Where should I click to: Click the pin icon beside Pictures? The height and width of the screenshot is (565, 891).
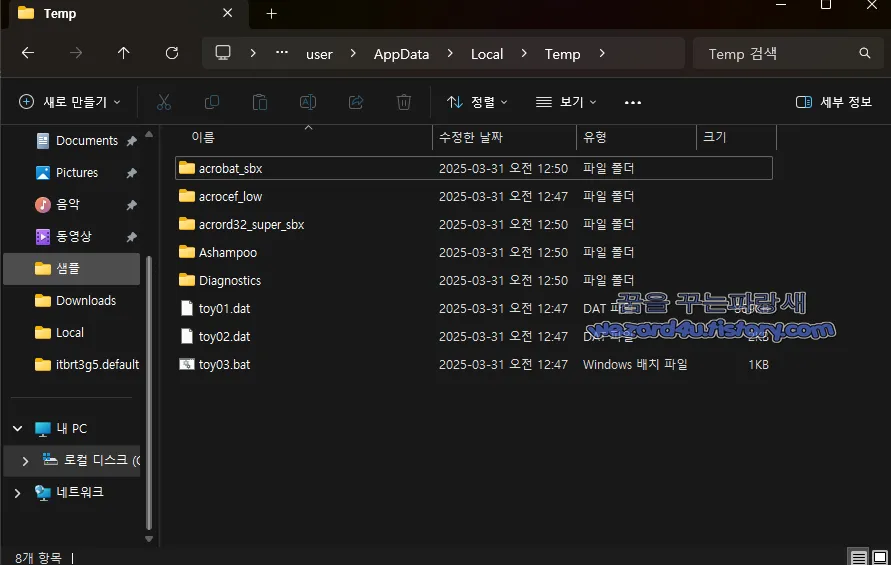[131, 173]
